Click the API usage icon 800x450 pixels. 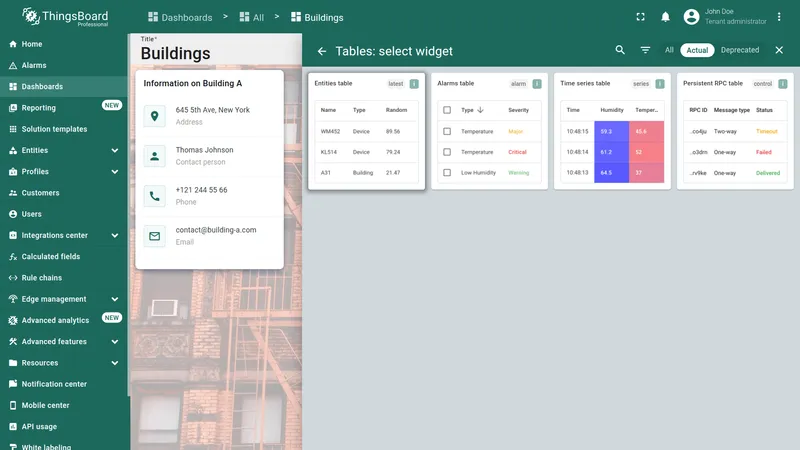[13, 427]
